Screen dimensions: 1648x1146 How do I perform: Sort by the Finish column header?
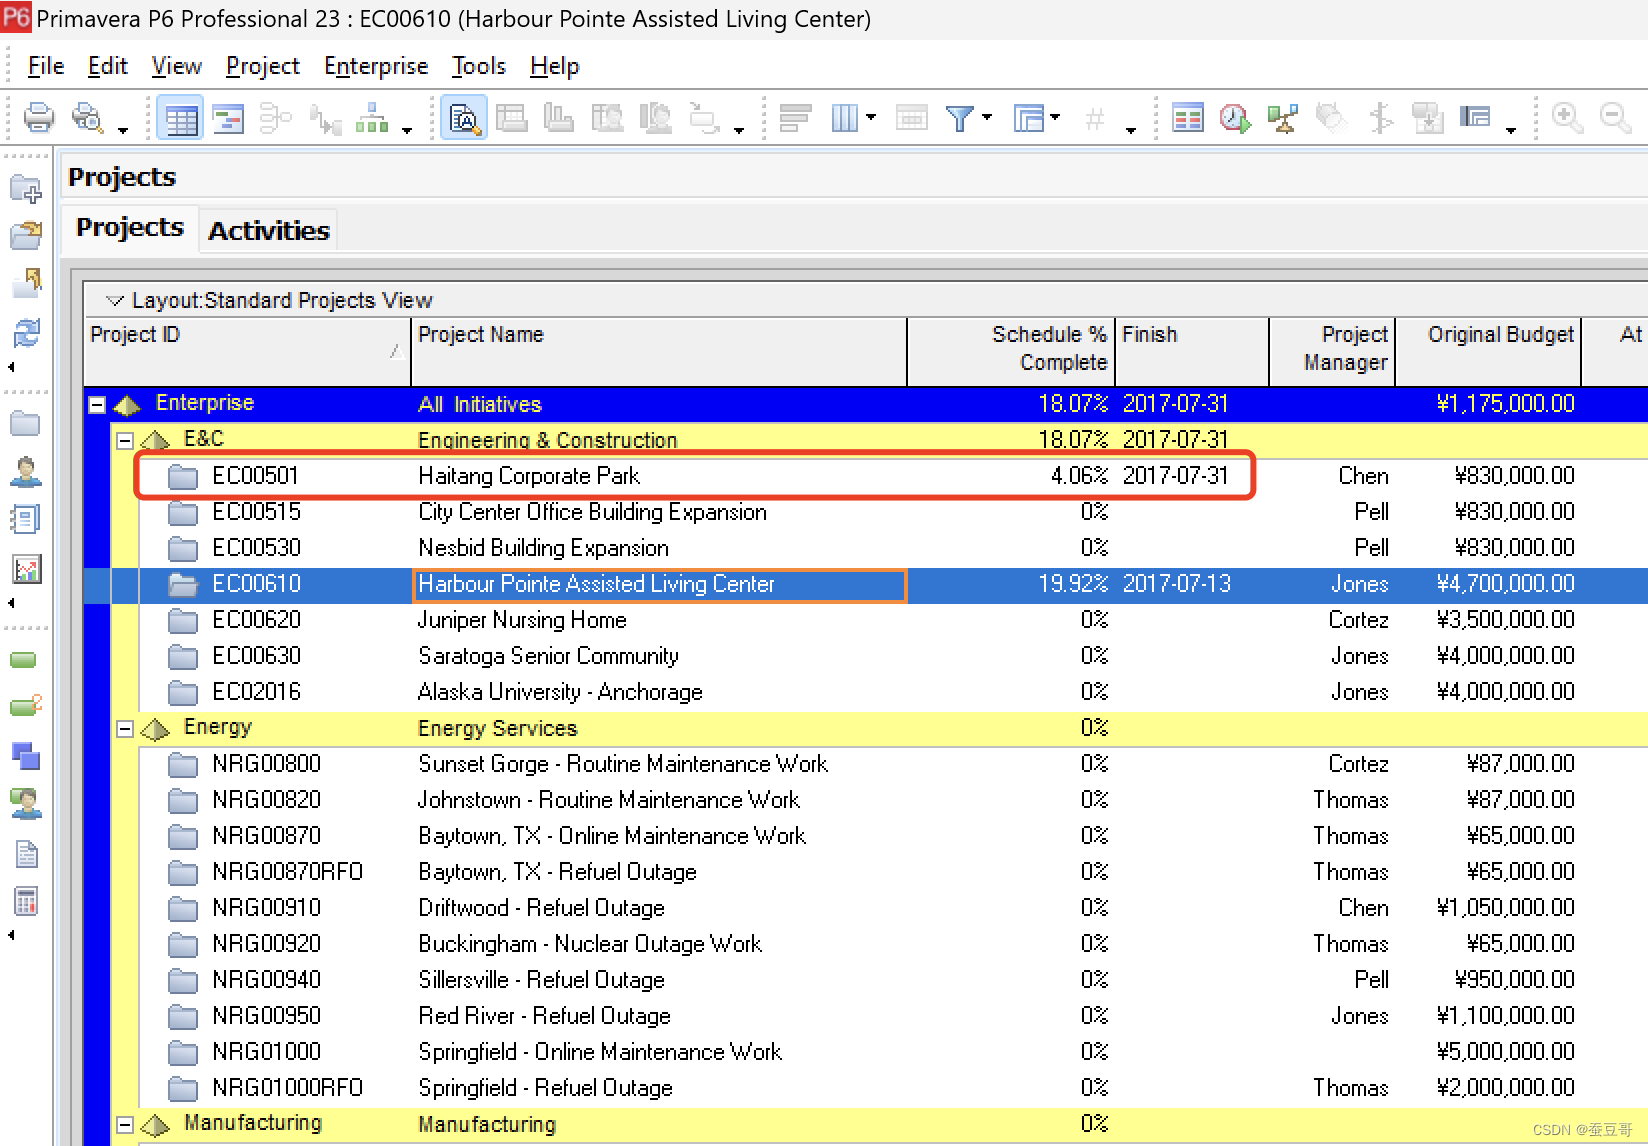pos(1192,351)
